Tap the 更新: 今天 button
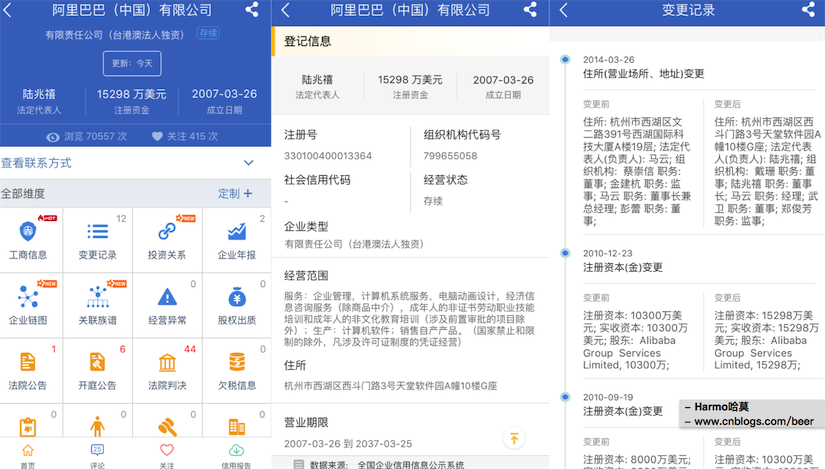825x469 pixels. point(132,64)
